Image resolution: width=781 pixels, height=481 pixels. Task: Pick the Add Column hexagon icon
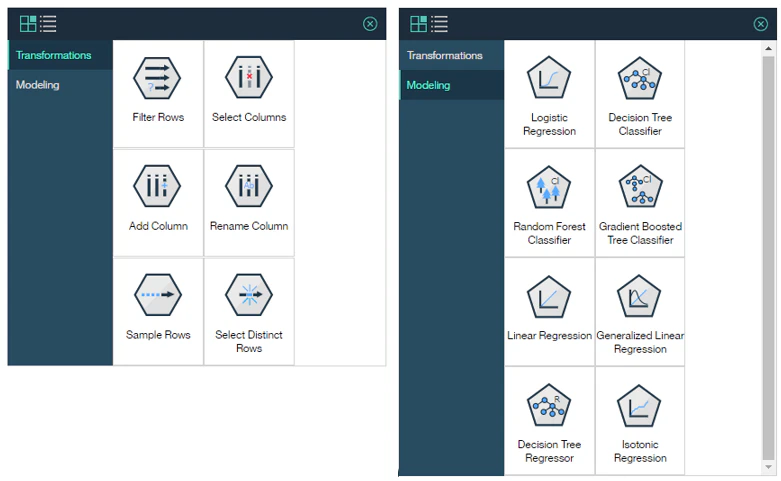(x=157, y=186)
